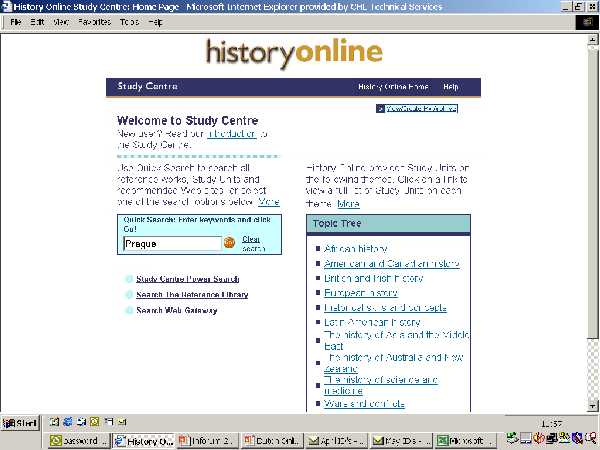Open African history topic
This screenshot has height=450, width=600.
coord(355,249)
